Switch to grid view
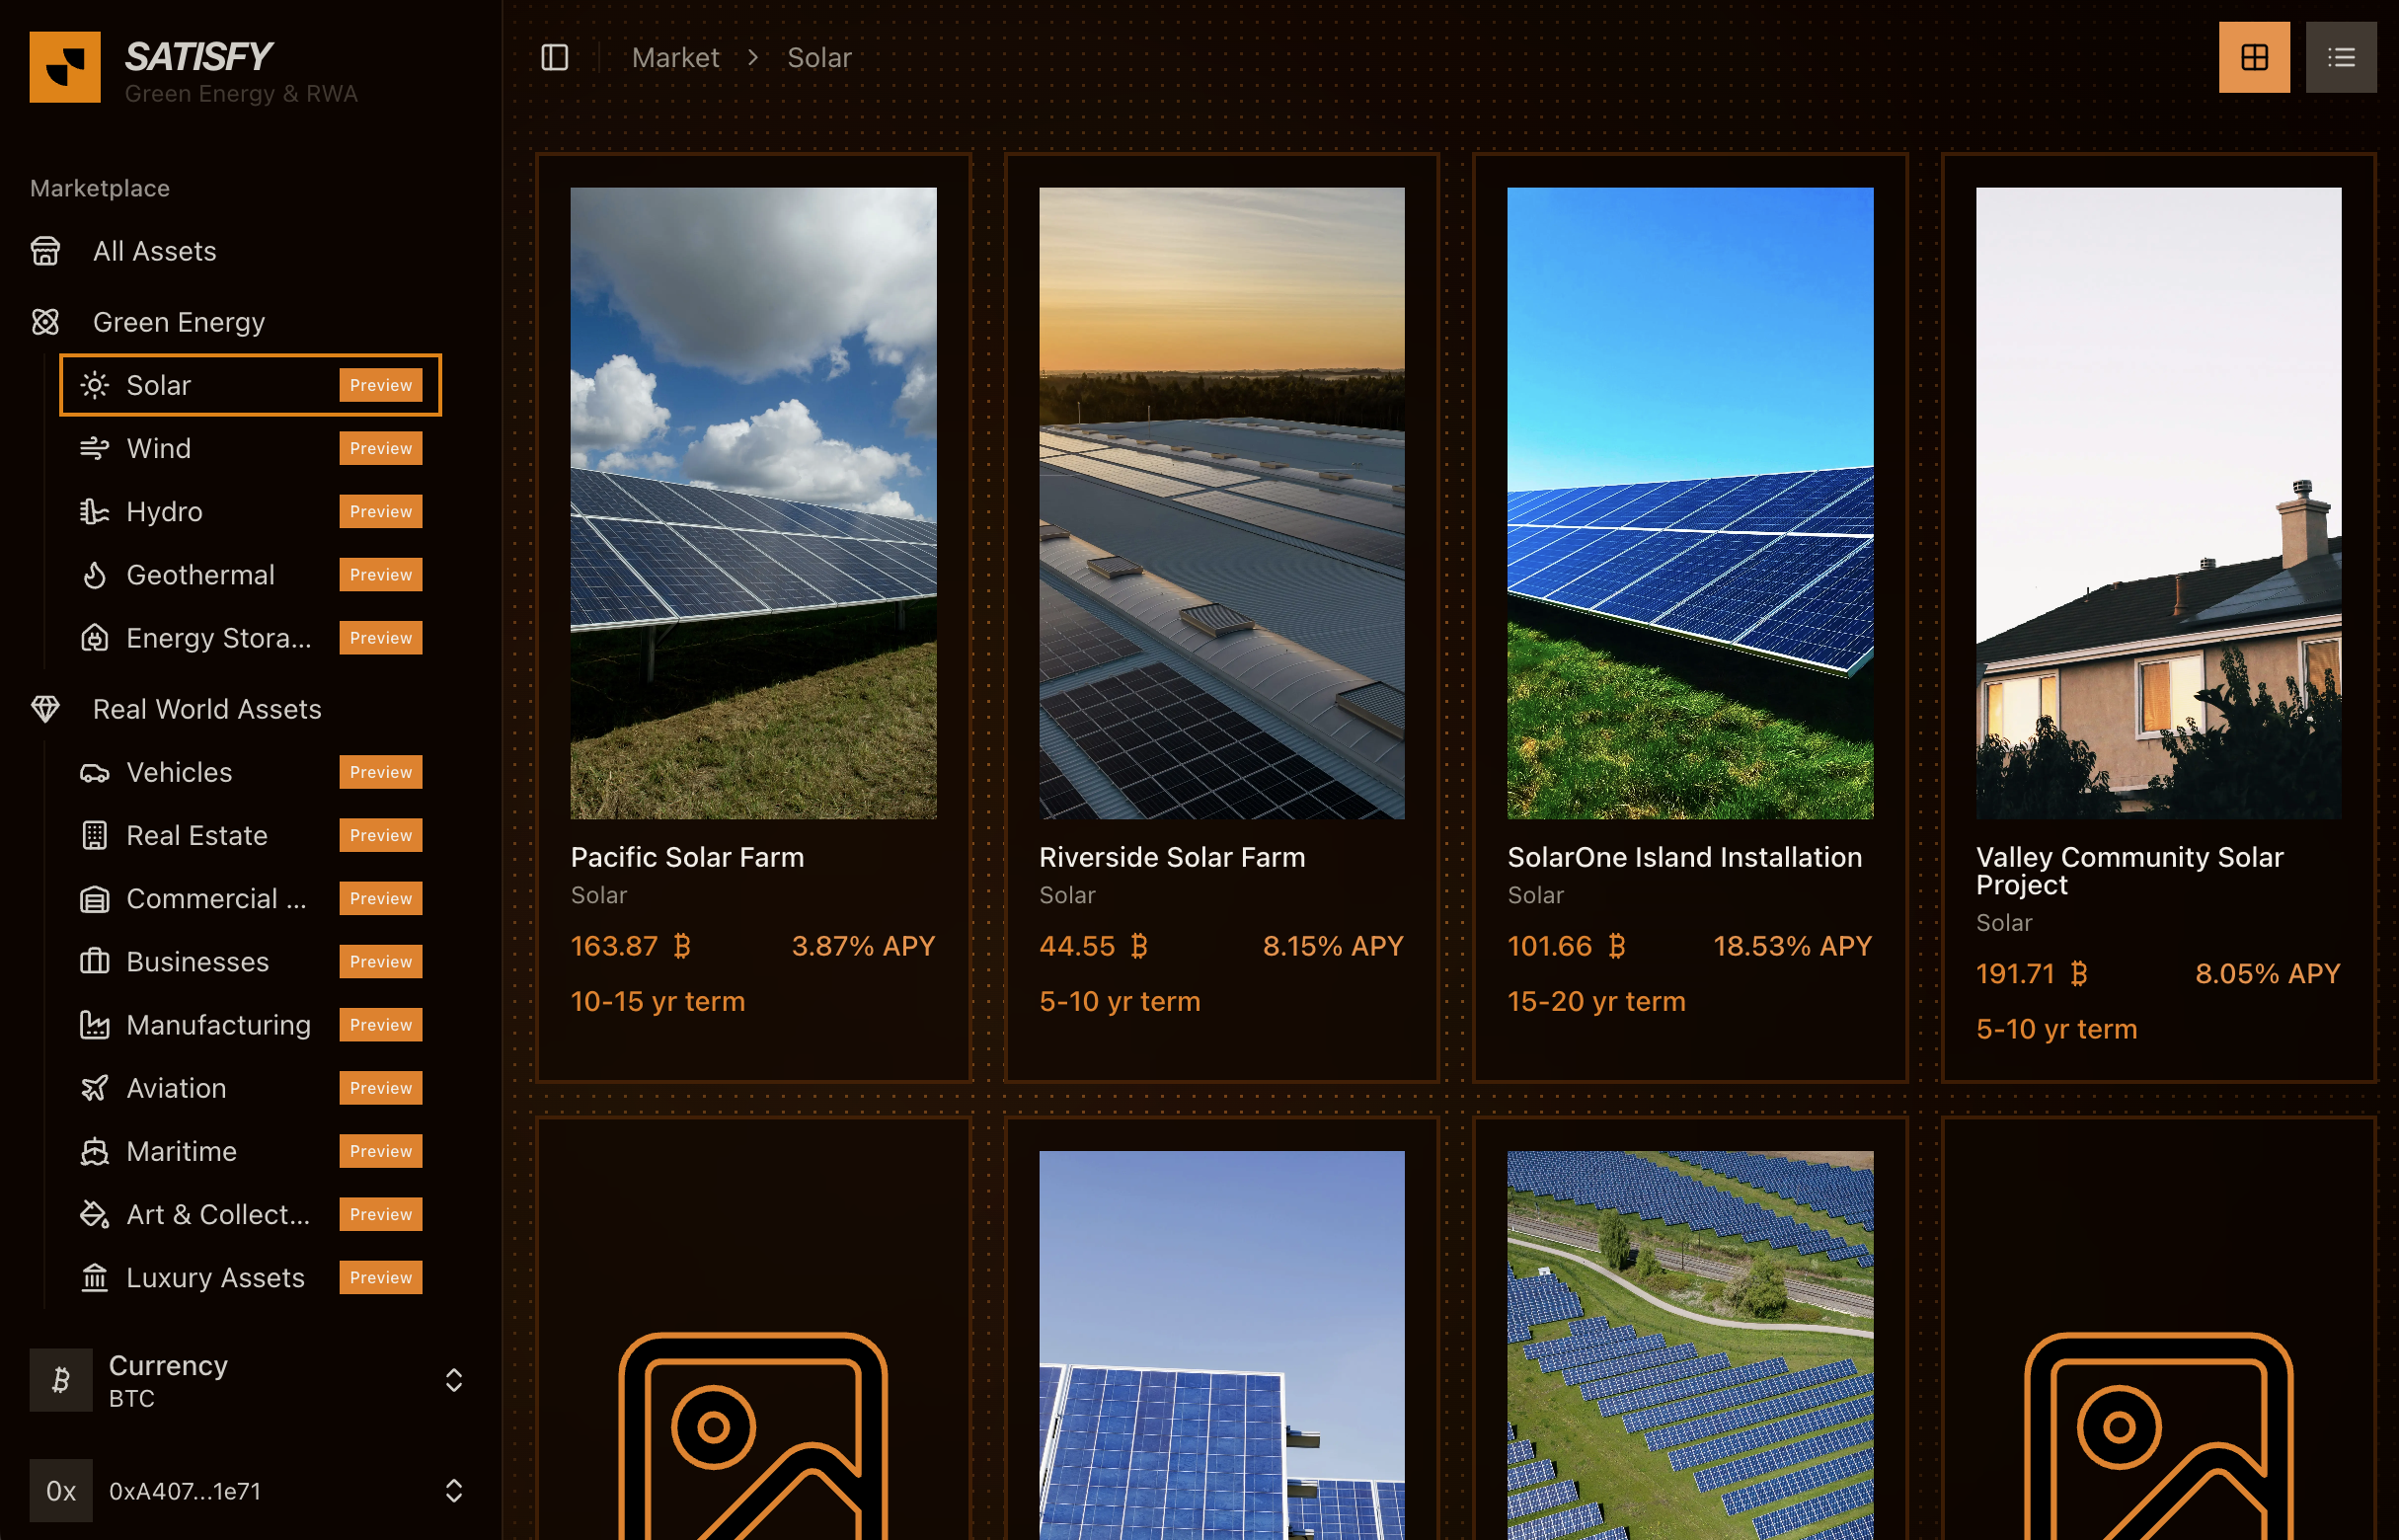 (x=2253, y=58)
